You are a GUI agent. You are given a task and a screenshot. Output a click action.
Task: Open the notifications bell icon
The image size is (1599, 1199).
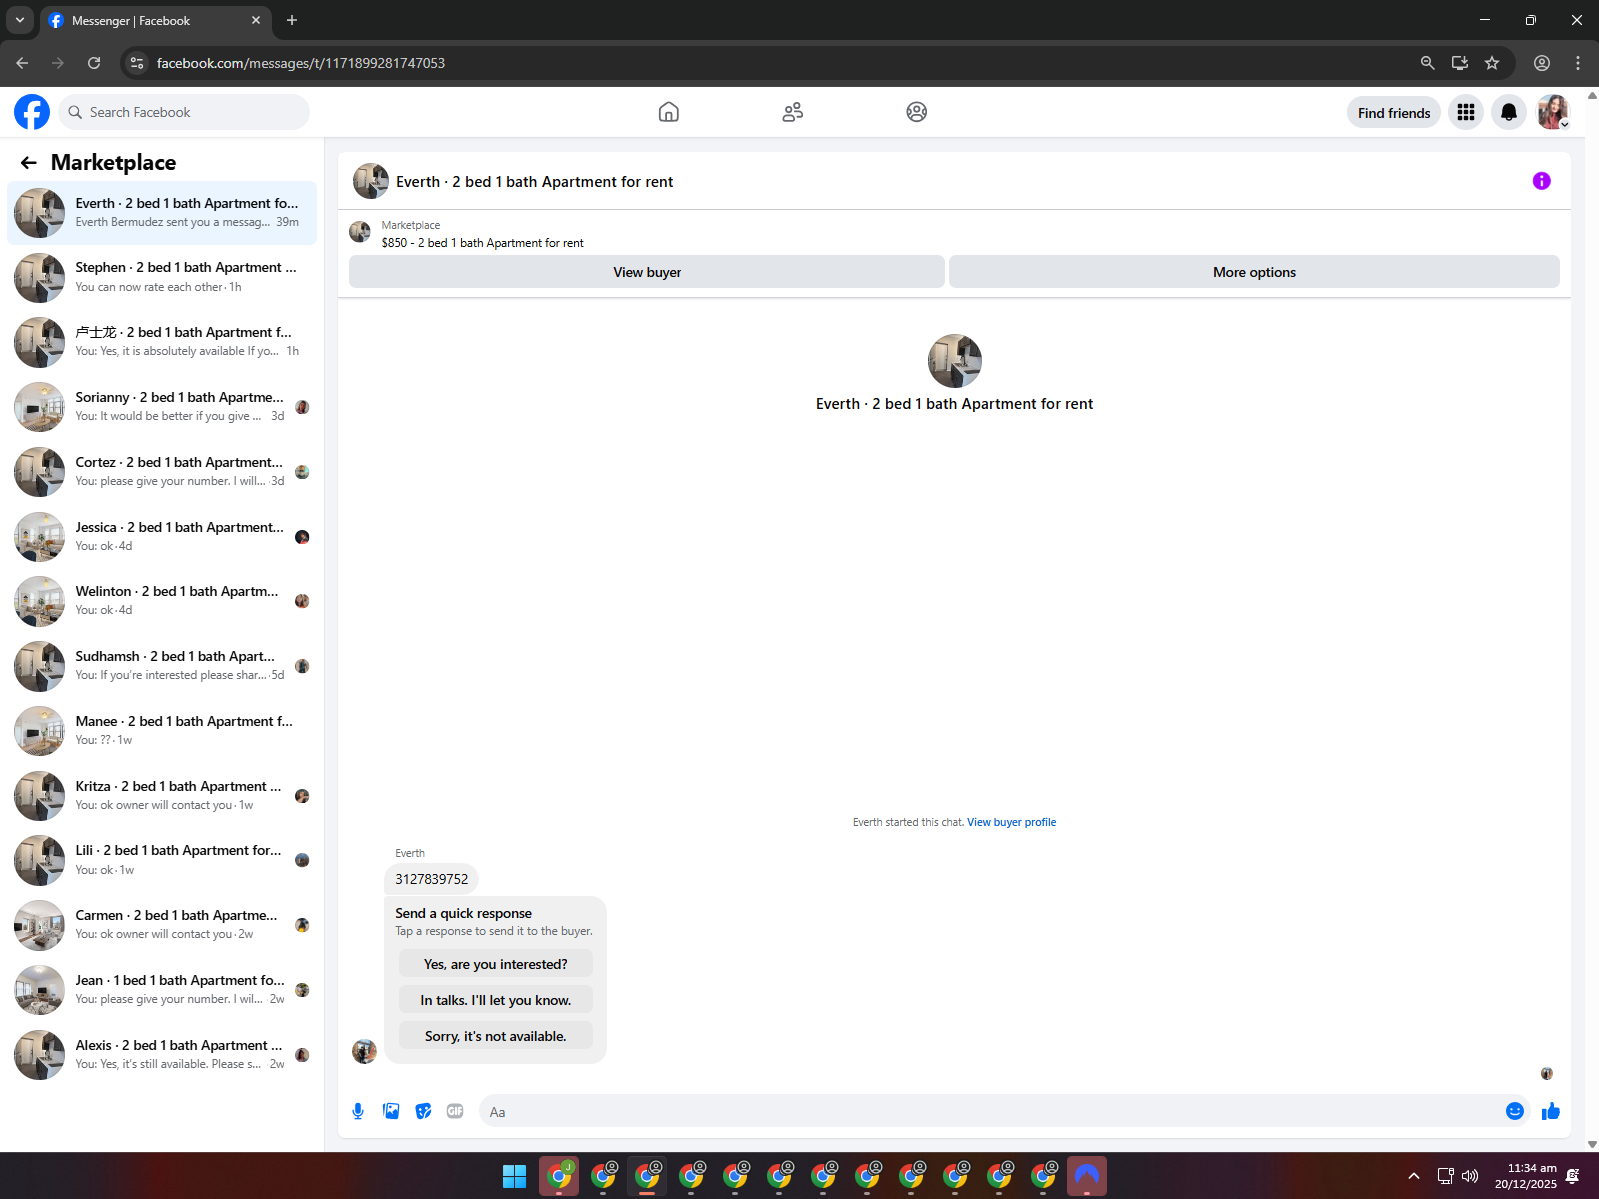pyautogui.click(x=1509, y=112)
